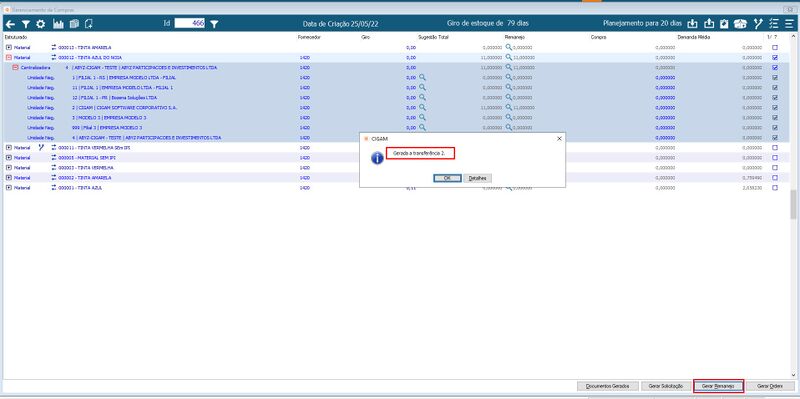Collapse Material 000012 TINTA AZUL row
This screenshot has height=399, width=800.
[x=9, y=58]
